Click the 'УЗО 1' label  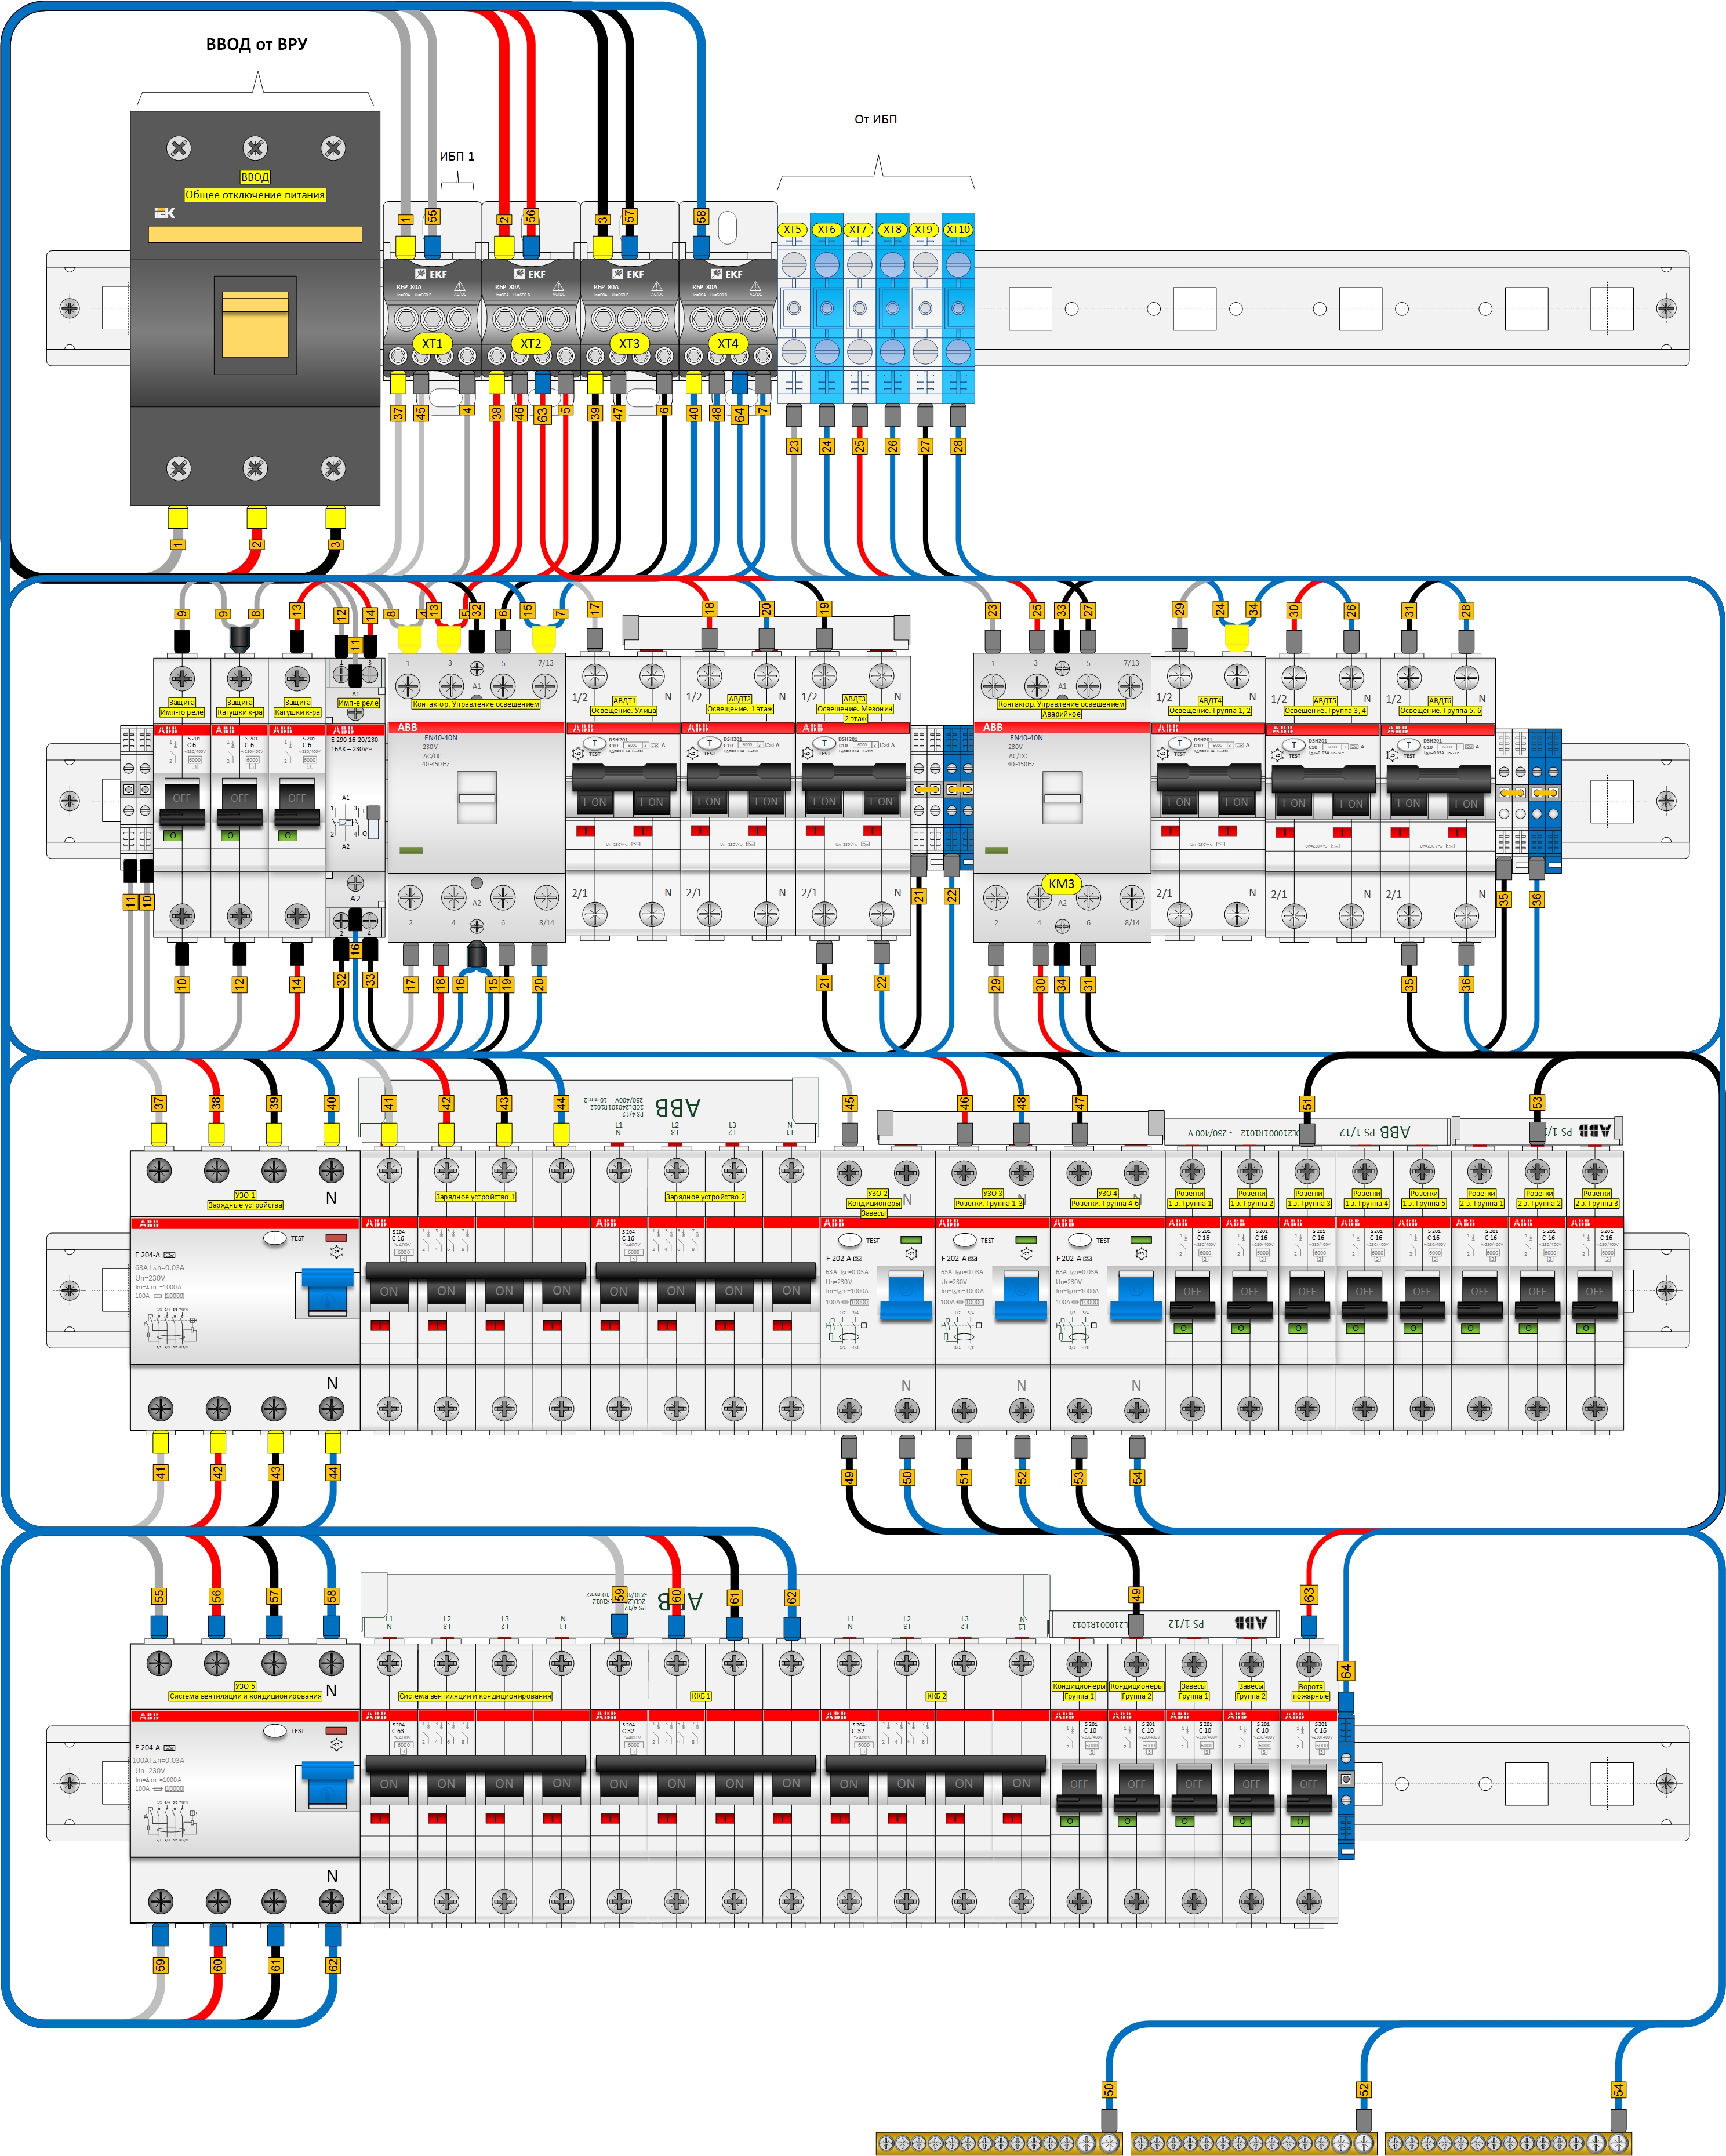245,1195
